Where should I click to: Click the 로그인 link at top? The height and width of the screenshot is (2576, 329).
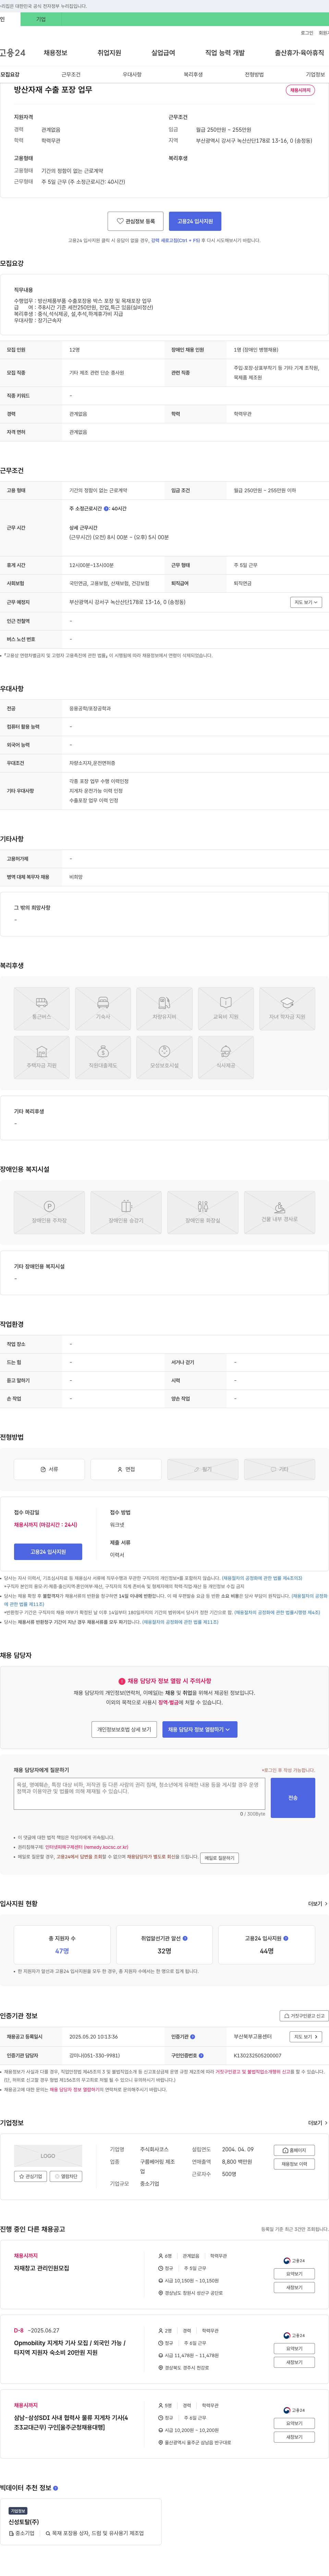point(307,33)
